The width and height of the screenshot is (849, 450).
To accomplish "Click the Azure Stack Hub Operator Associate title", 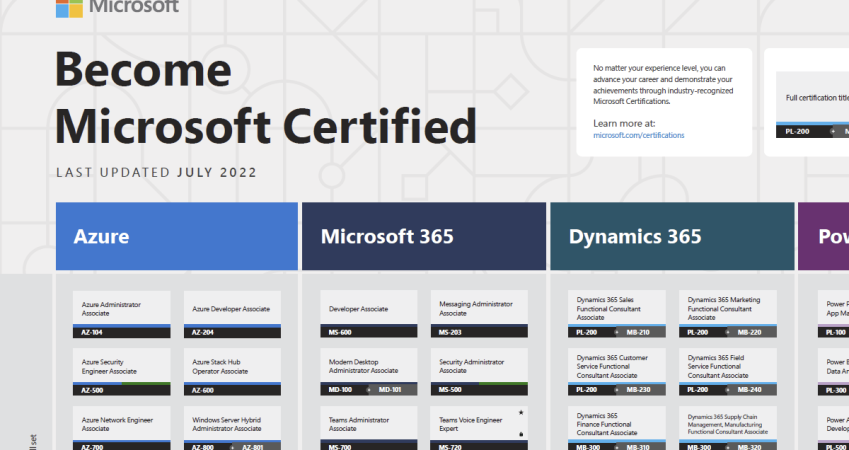I will [x=220, y=367].
